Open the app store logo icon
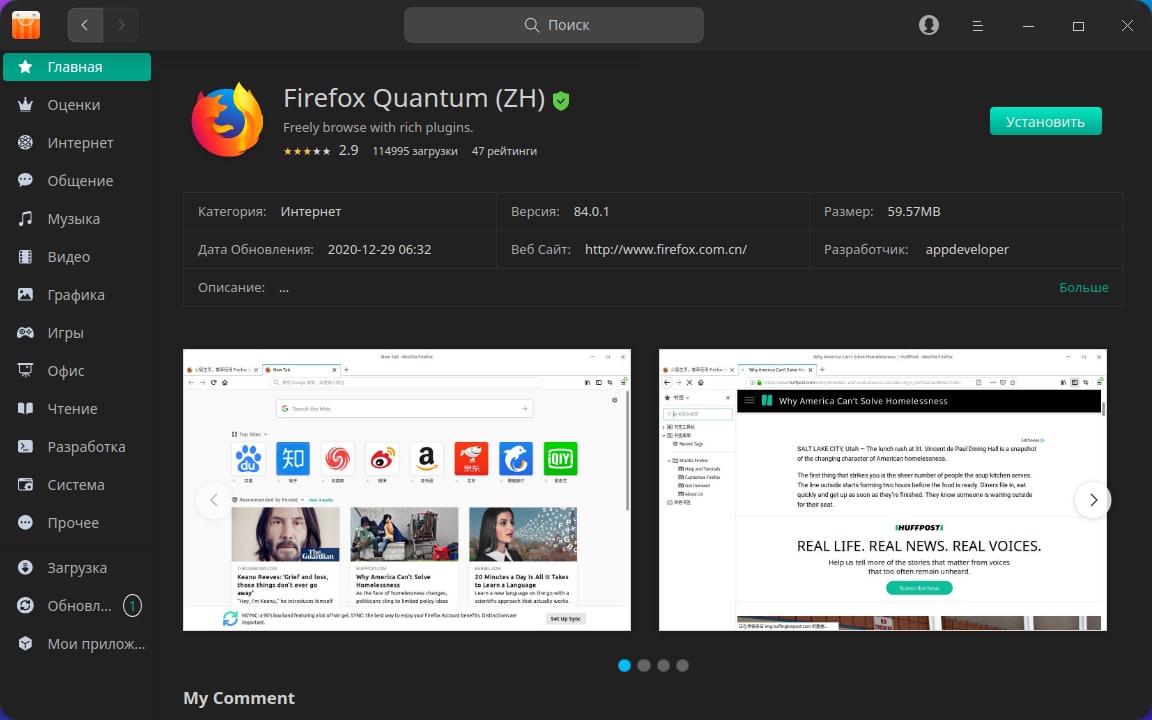The image size is (1152, 720). point(26,25)
